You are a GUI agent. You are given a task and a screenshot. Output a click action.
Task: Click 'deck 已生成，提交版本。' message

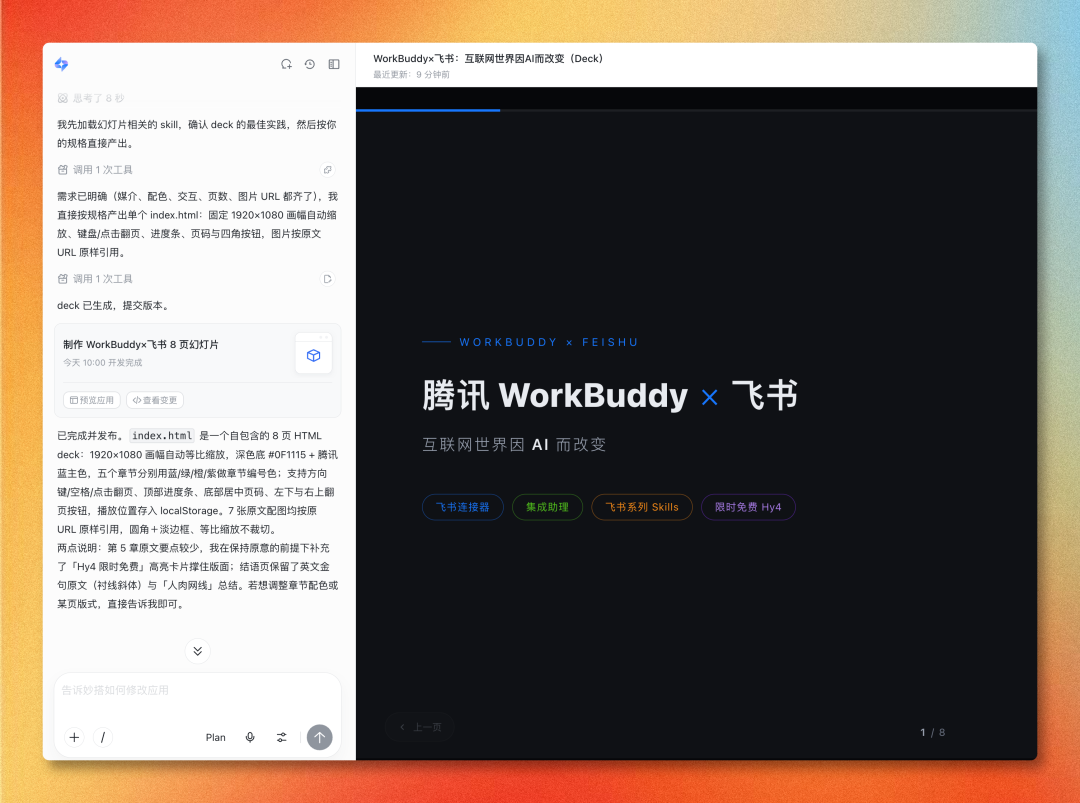coord(114,305)
